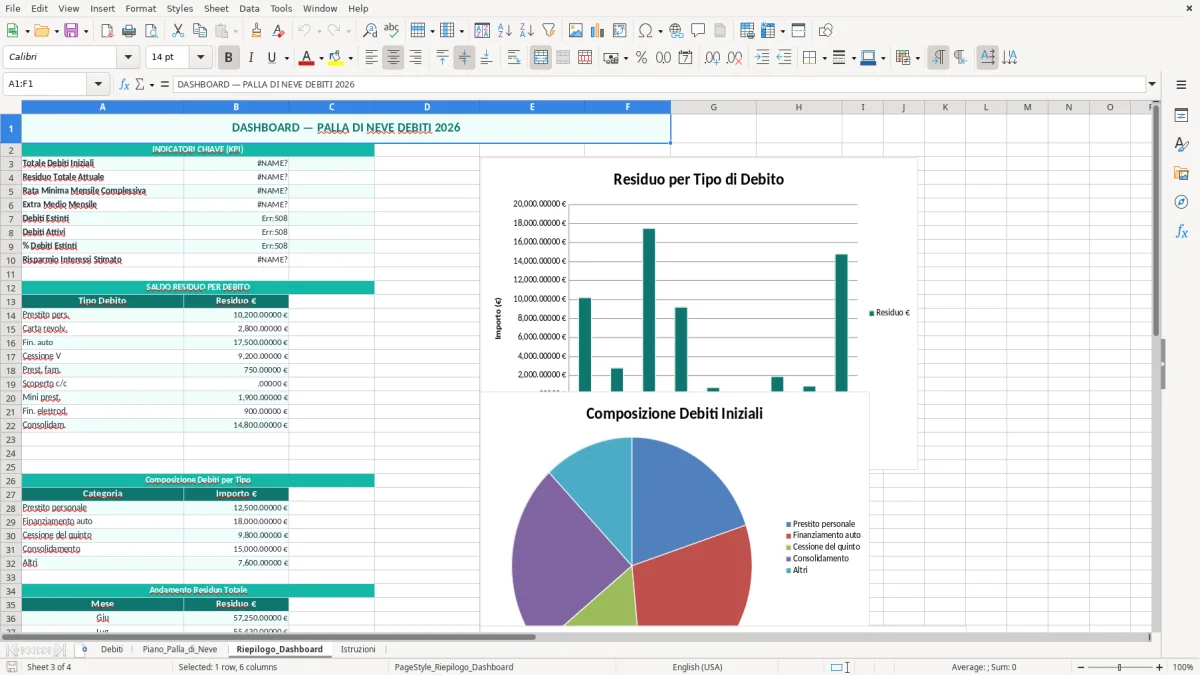
Task: Clone formatting with paintbrush icon
Action: point(256,31)
